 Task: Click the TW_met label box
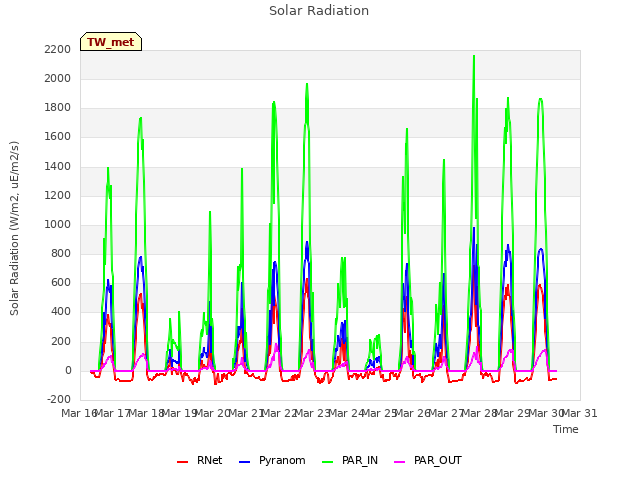(111, 42)
